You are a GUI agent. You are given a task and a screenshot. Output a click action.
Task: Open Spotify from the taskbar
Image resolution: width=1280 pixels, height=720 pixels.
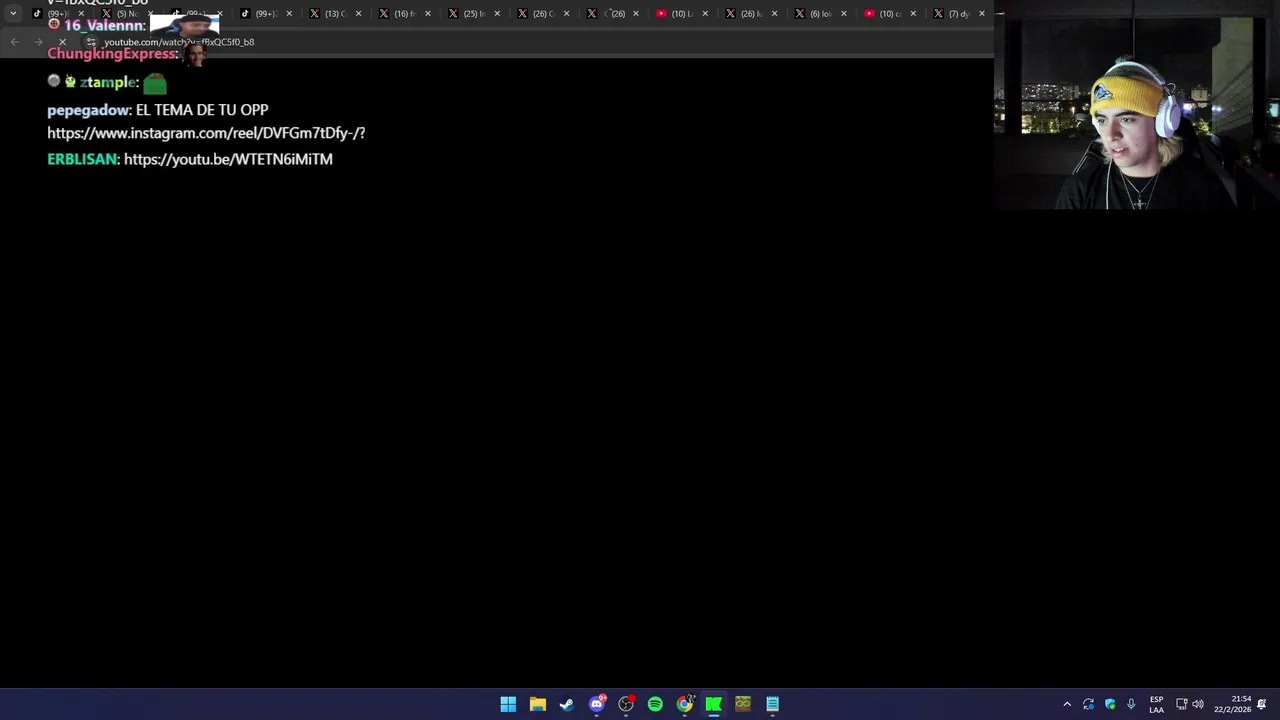click(655, 704)
